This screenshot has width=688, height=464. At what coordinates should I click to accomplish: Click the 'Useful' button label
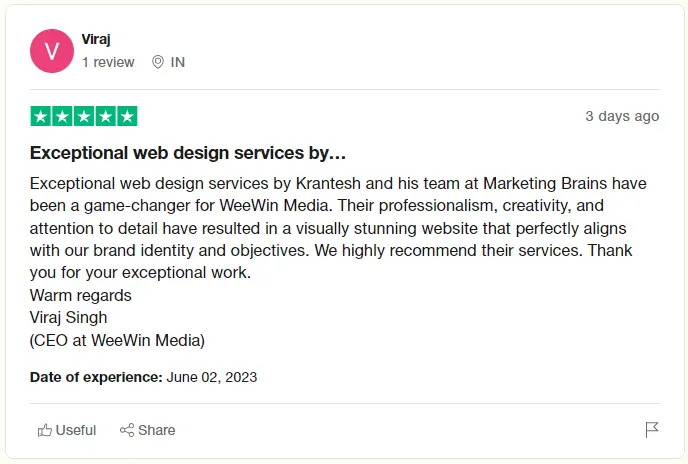pyautogui.click(x=76, y=430)
